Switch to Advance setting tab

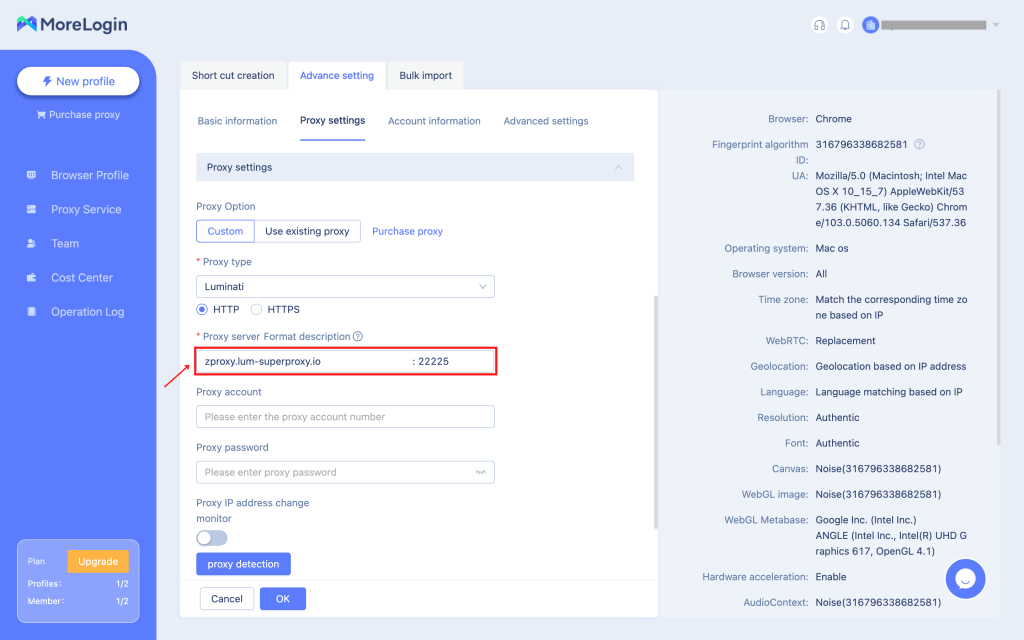pyautogui.click(x=337, y=76)
